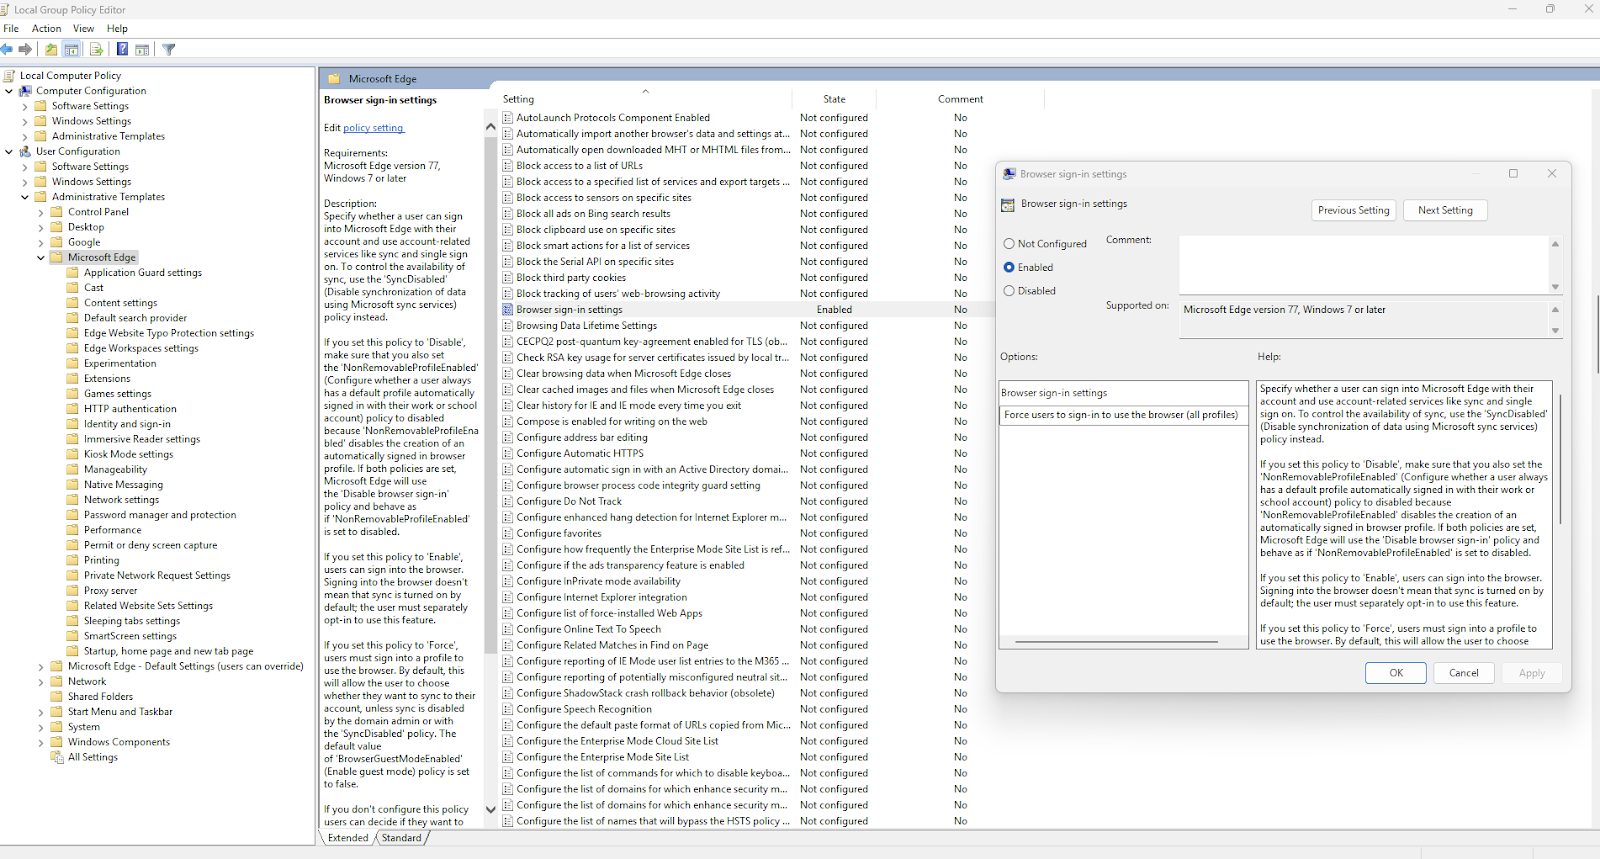Click Cancel in Browser sign-in settings dialog
1600x859 pixels.
pyautogui.click(x=1464, y=673)
